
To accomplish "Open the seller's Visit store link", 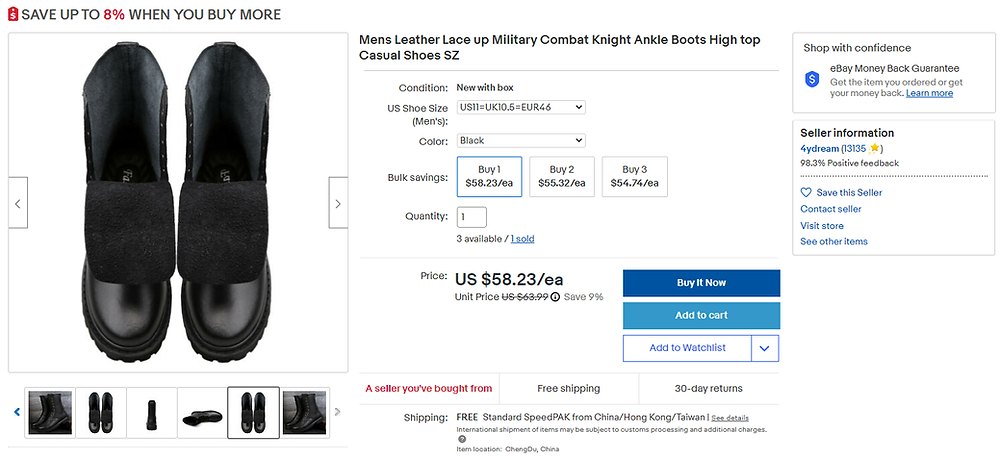I will pos(822,226).
